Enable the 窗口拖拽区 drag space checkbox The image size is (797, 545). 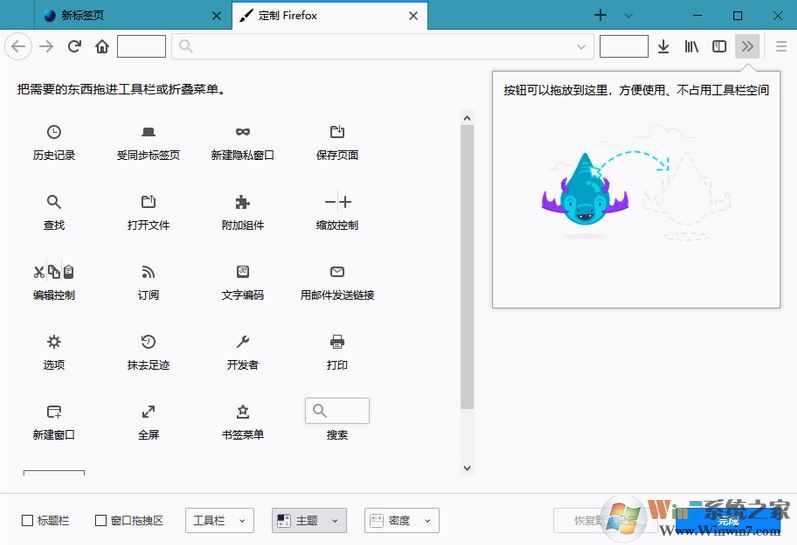point(101,520)
